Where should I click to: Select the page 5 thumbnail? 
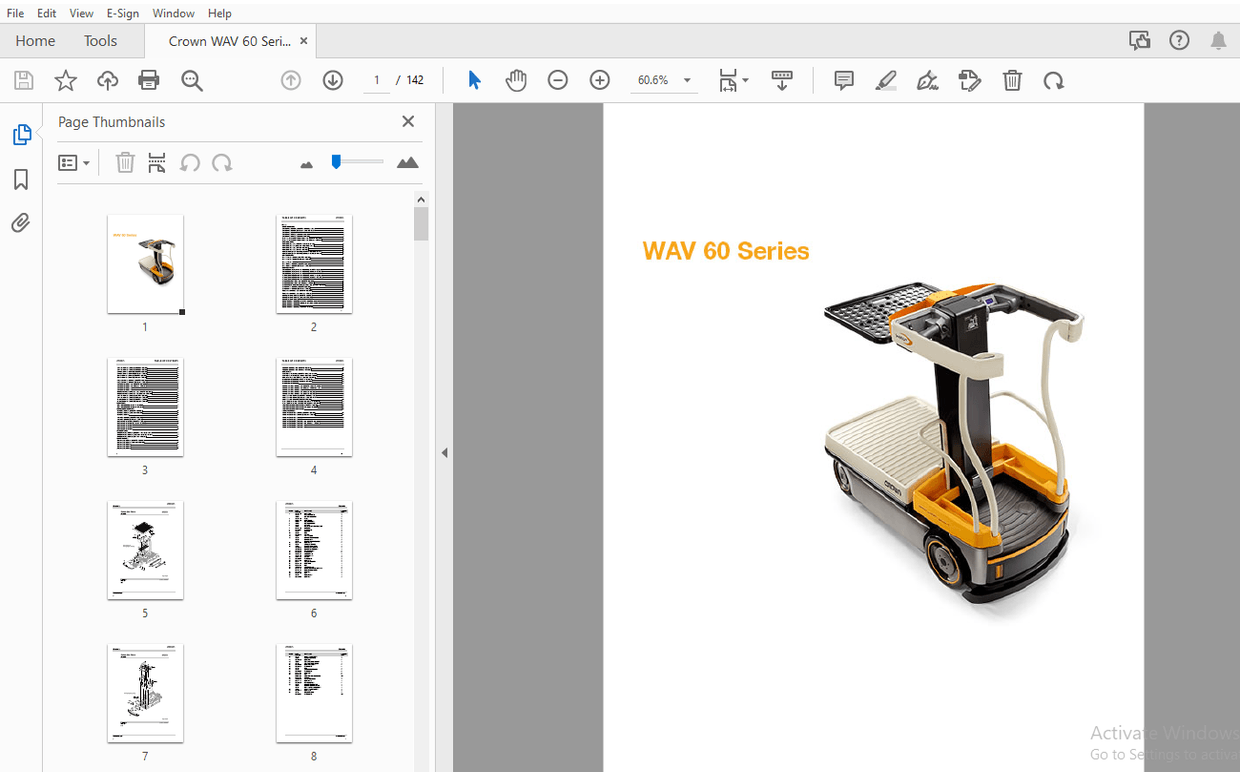pos(145,550)
